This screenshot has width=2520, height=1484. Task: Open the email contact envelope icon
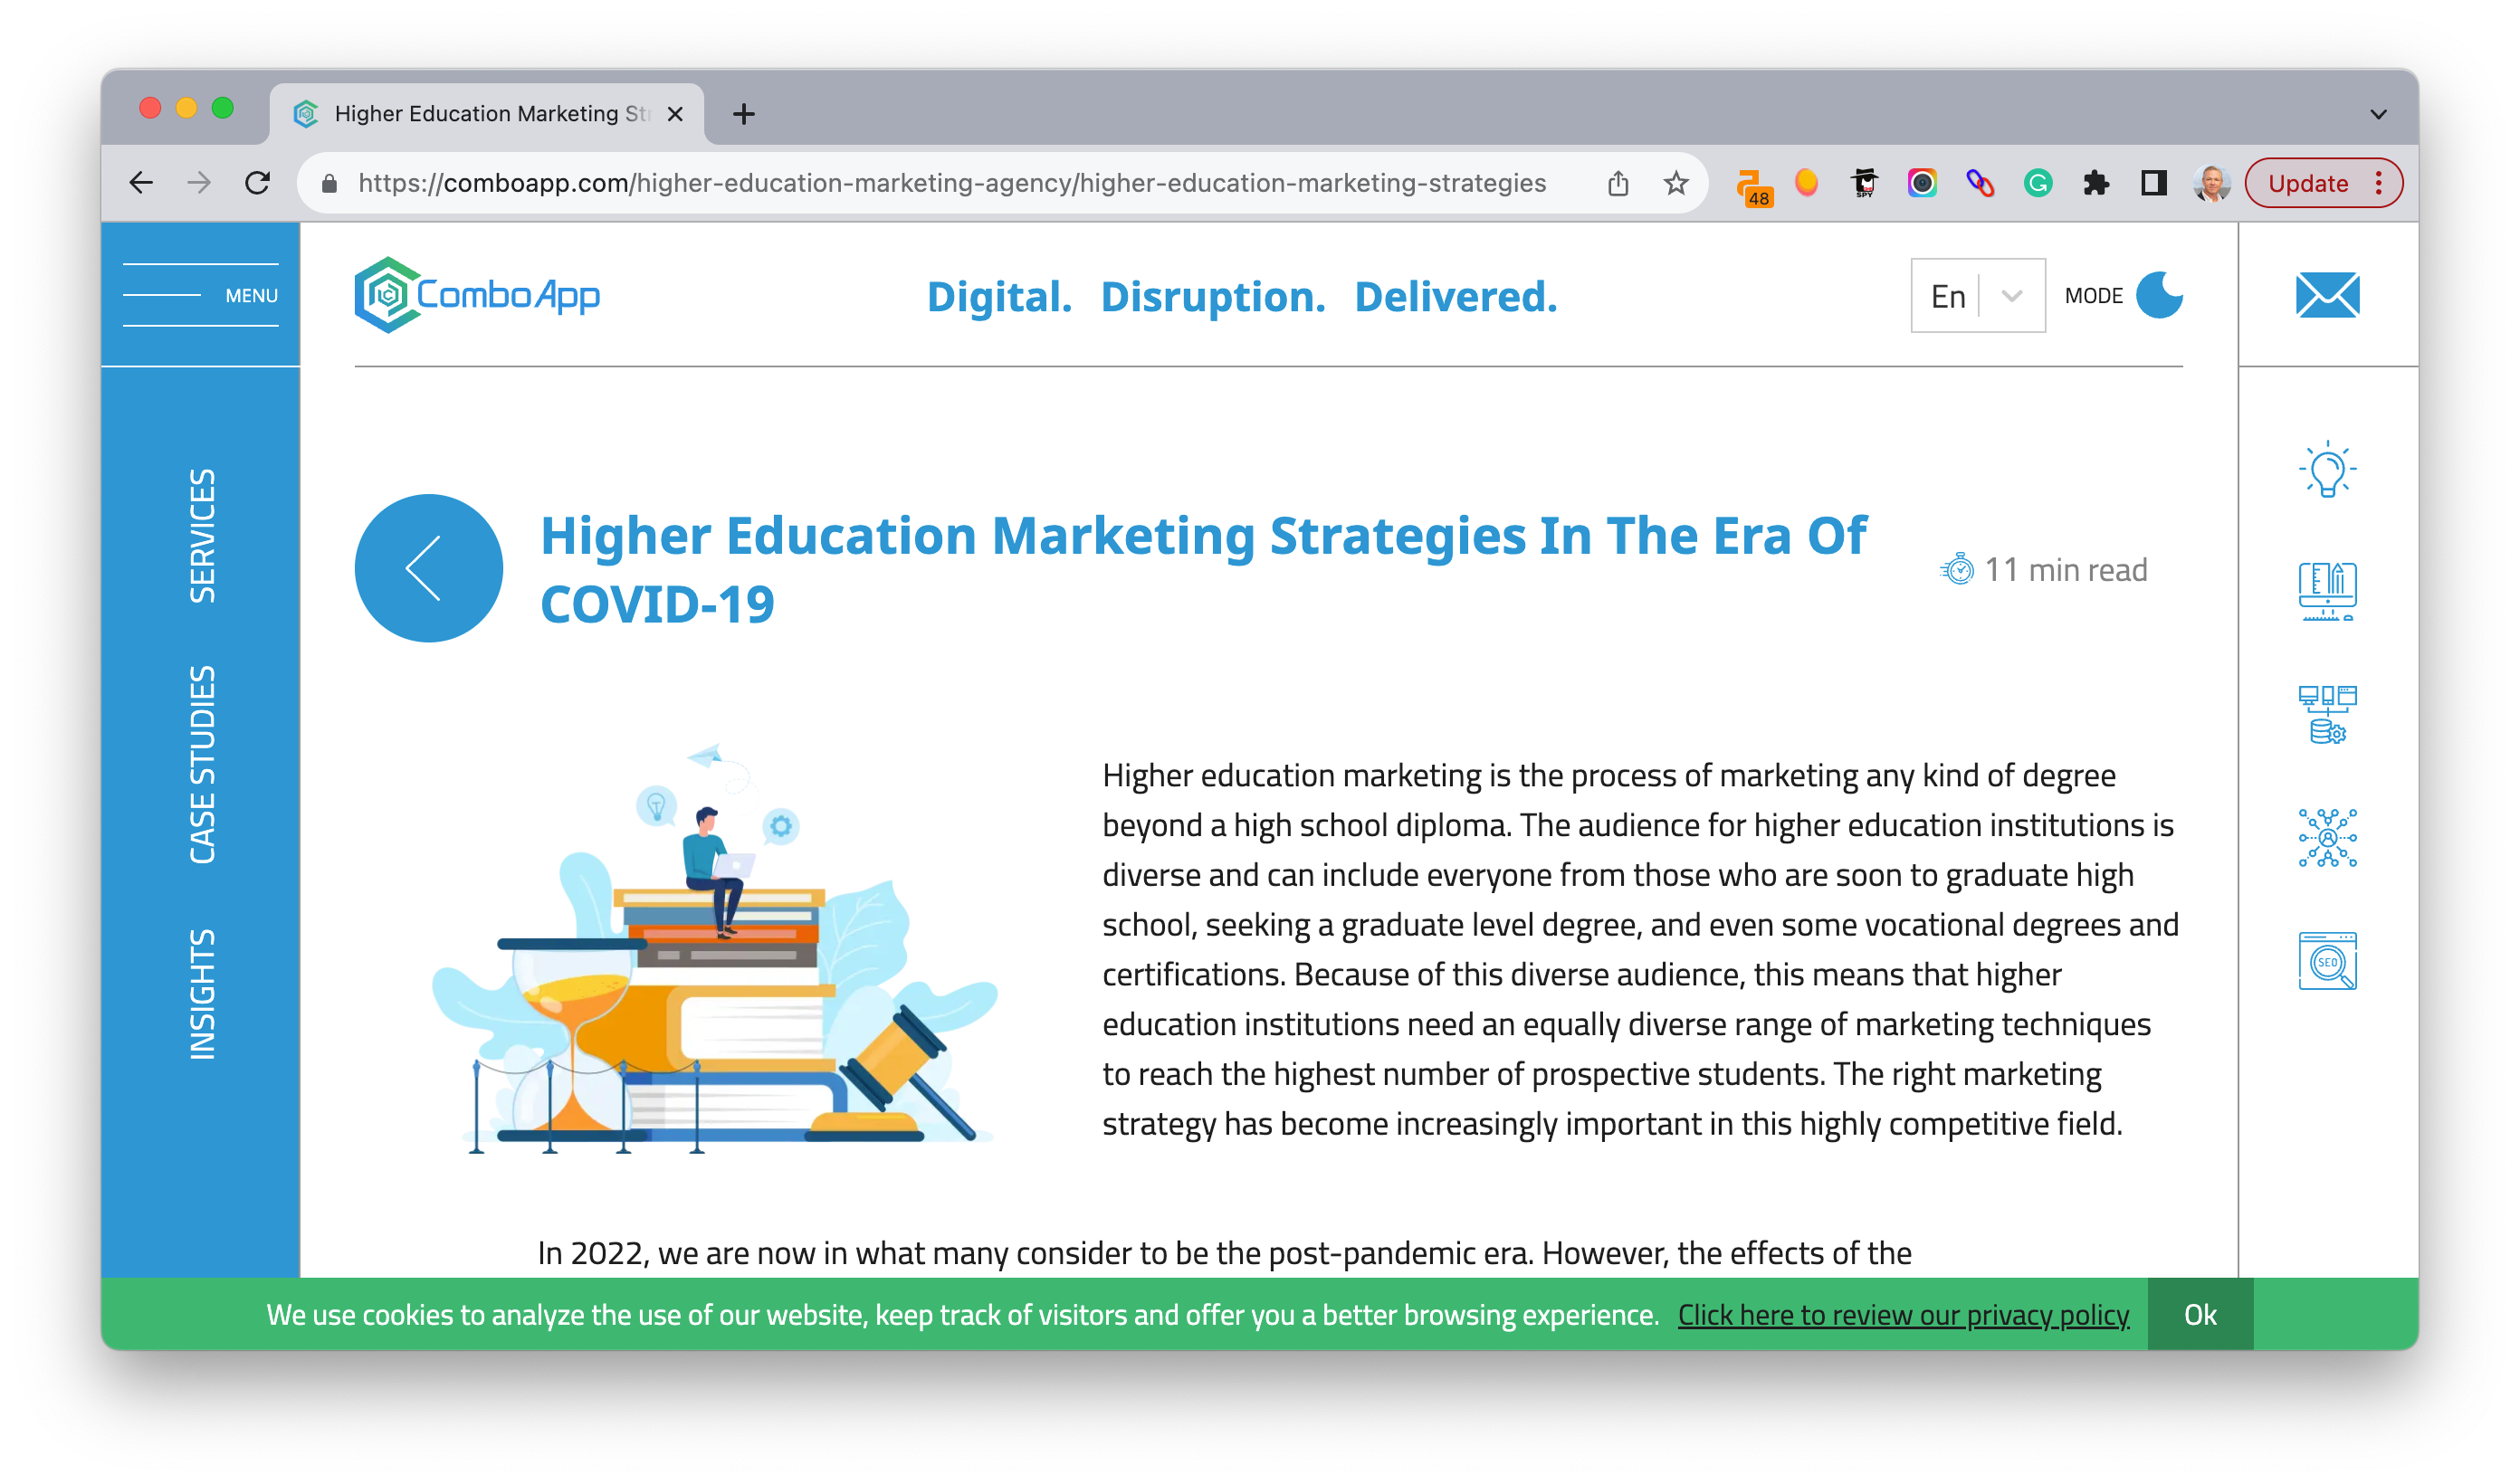2329,295
